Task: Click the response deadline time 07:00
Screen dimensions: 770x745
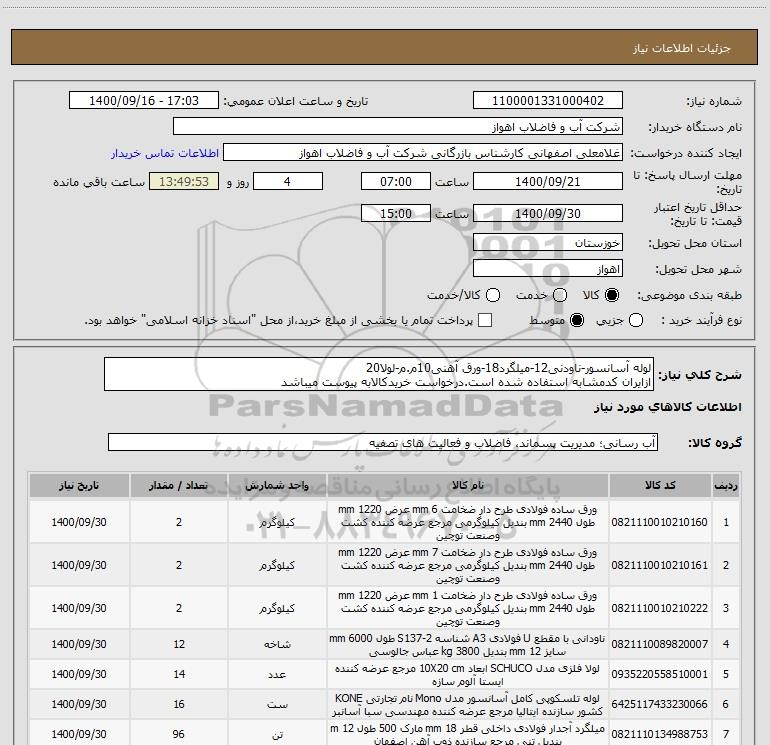Action: (x=396, y=182)
